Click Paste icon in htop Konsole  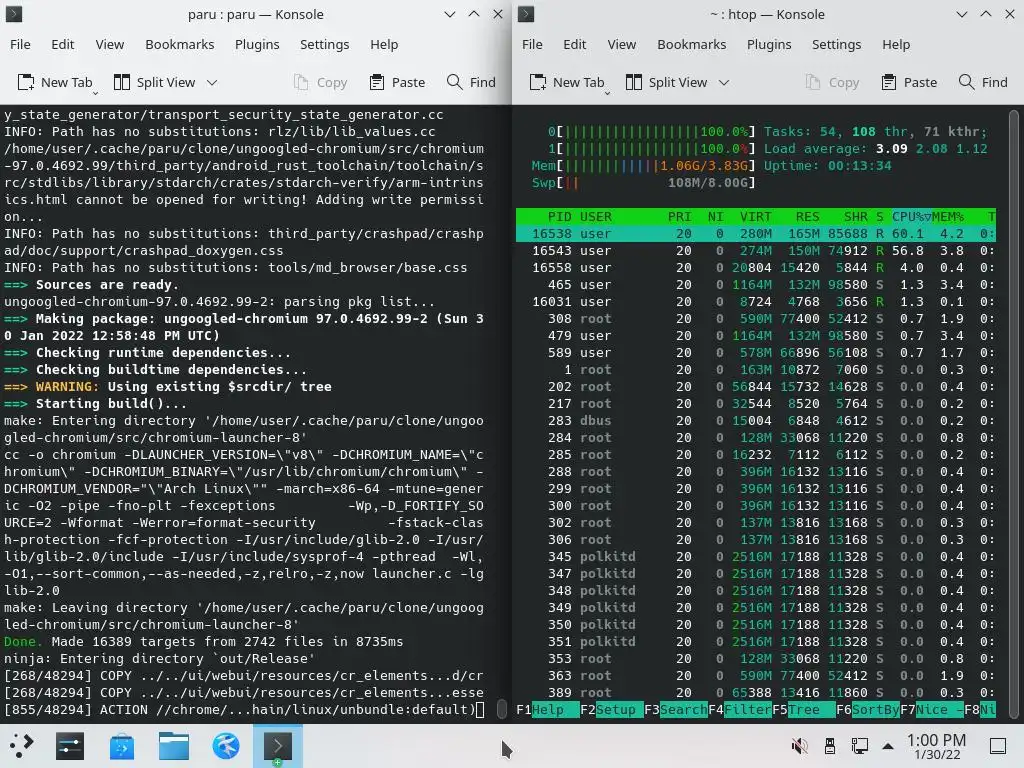[889, 82]
